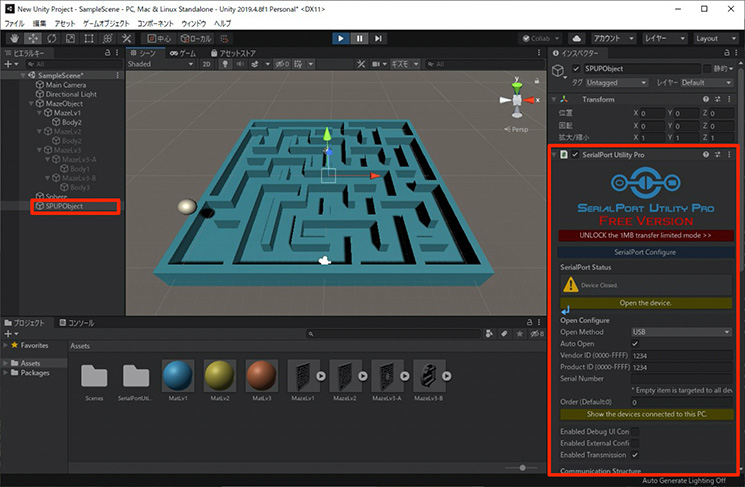The image size is (745, 487).
Task: Open the アカウント (Account) dropdown
Action: (613, 38)
